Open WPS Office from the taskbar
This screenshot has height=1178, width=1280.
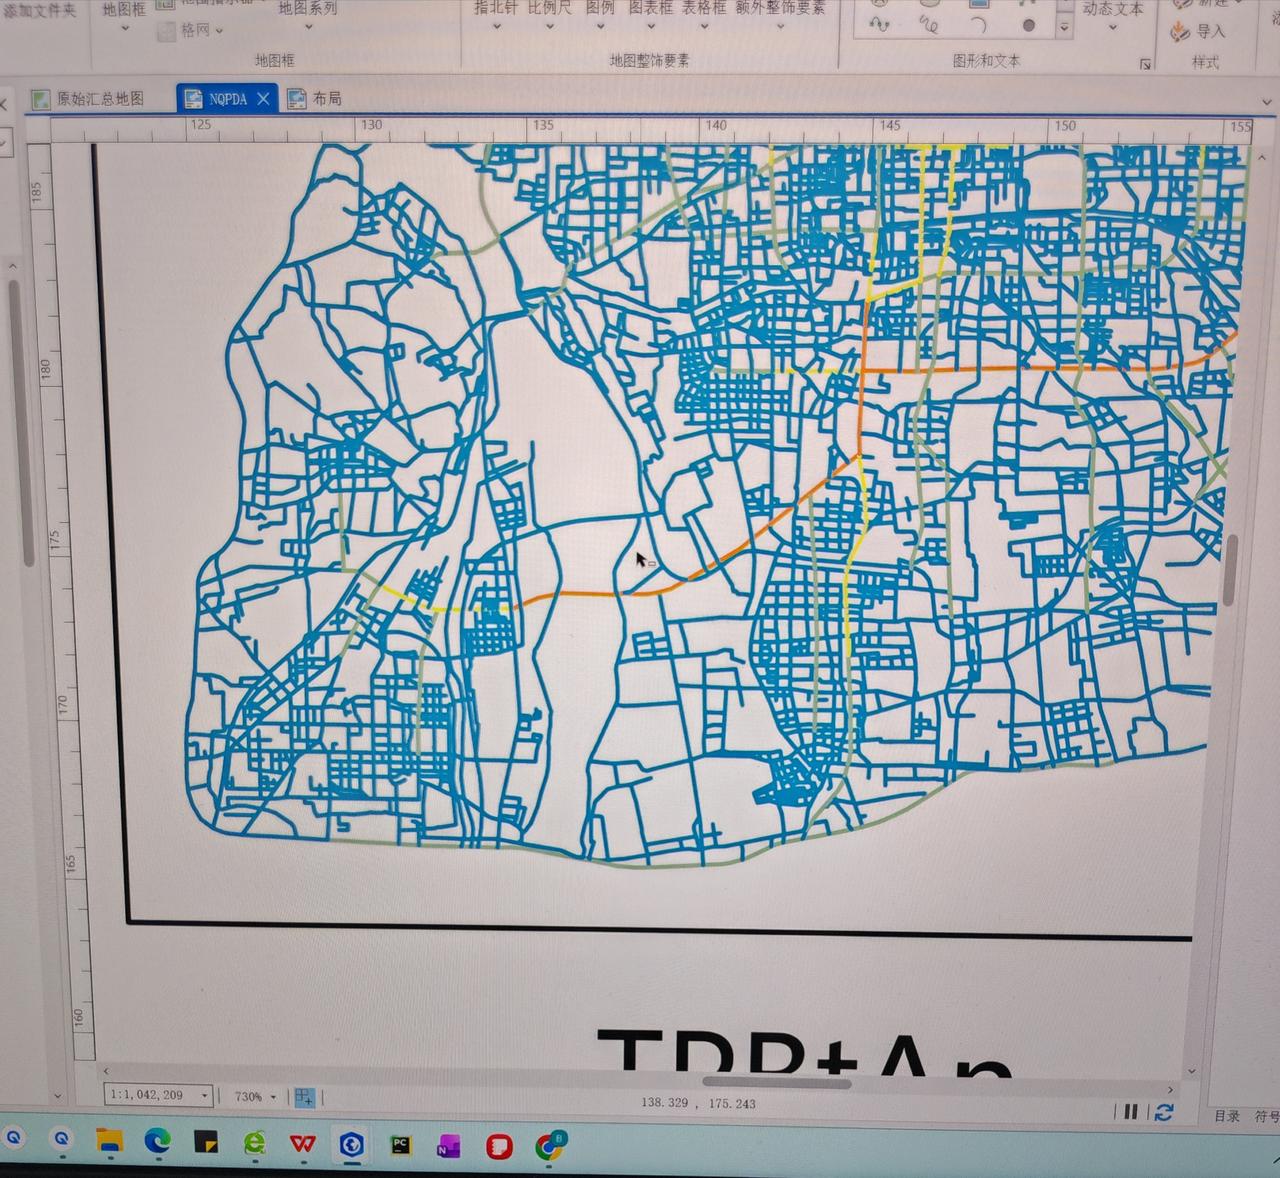pyautogui.click(x=303, y=1143)
